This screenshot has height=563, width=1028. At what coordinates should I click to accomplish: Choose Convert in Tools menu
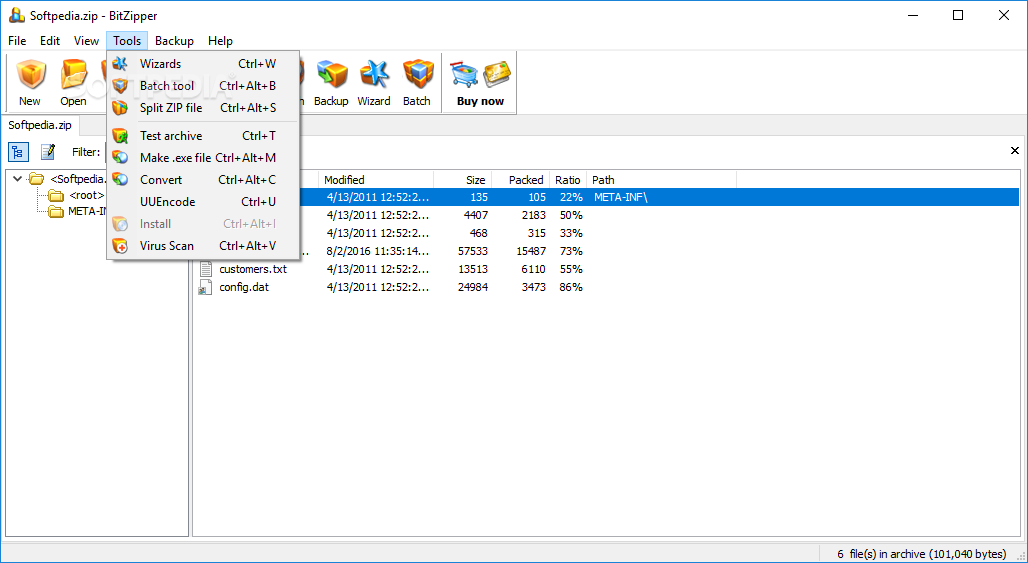tap(203, 180)
